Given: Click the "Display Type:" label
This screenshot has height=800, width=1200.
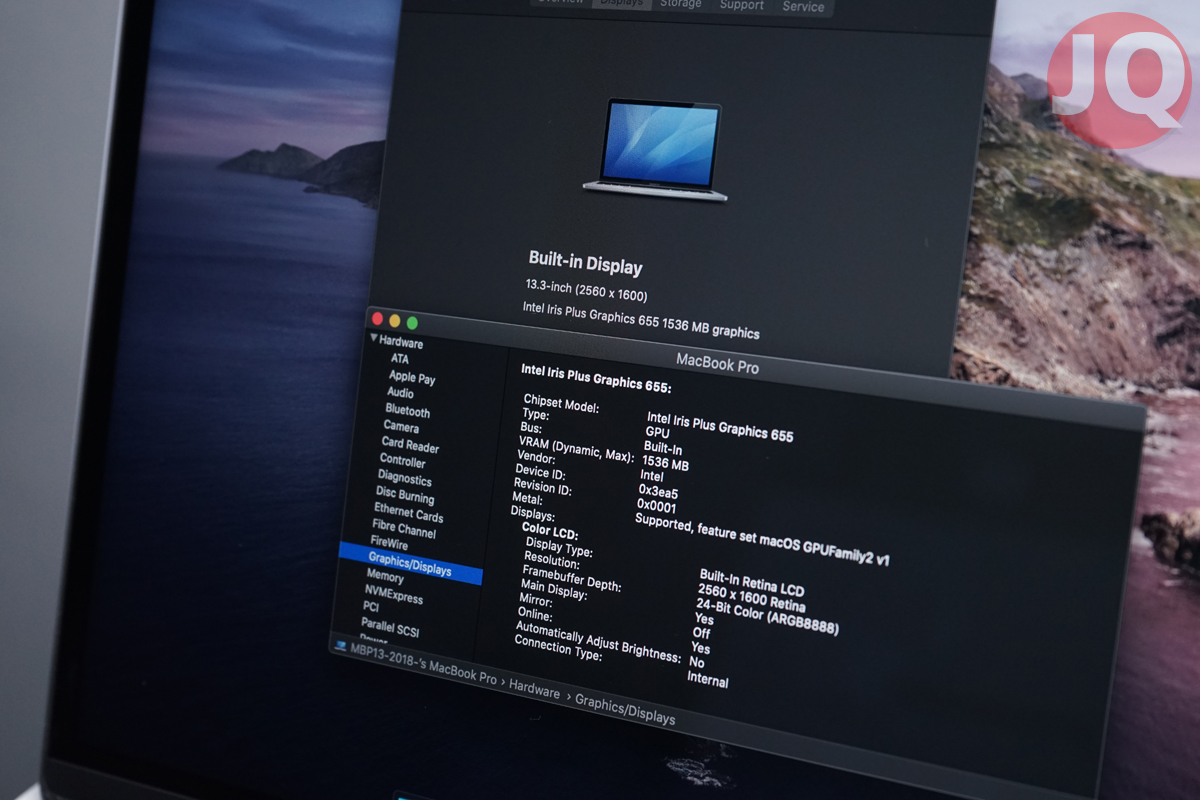Looking at the screenshot, I should pos(558,547).
